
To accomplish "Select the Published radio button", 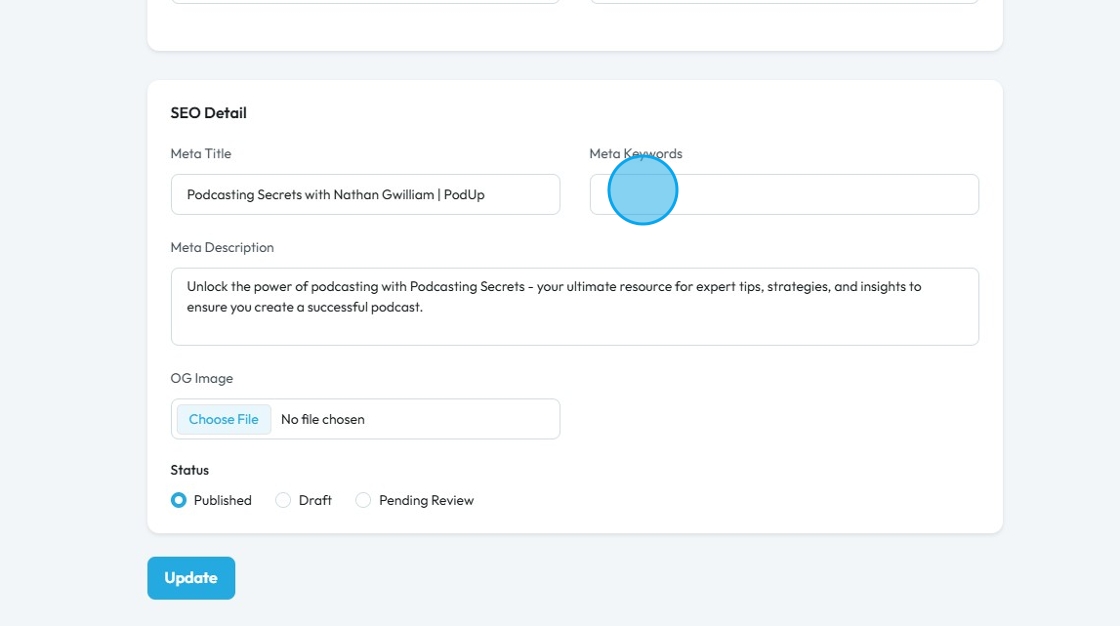I will tap(179, 500).
